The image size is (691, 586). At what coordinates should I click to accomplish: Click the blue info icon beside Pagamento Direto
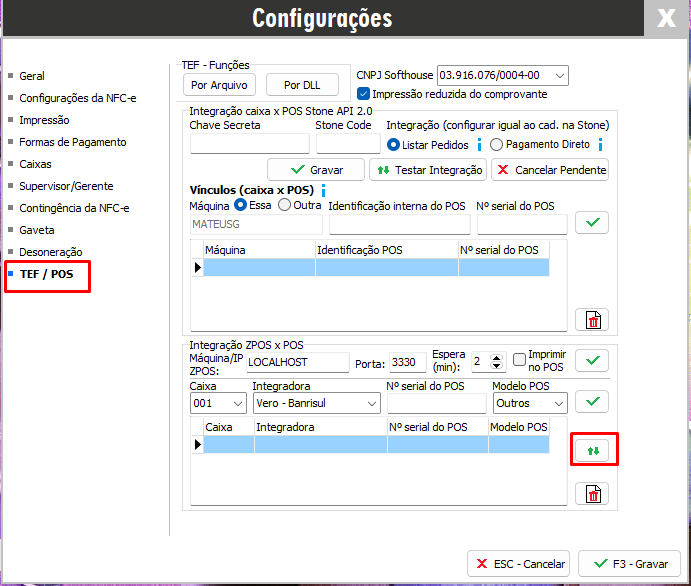601,145
